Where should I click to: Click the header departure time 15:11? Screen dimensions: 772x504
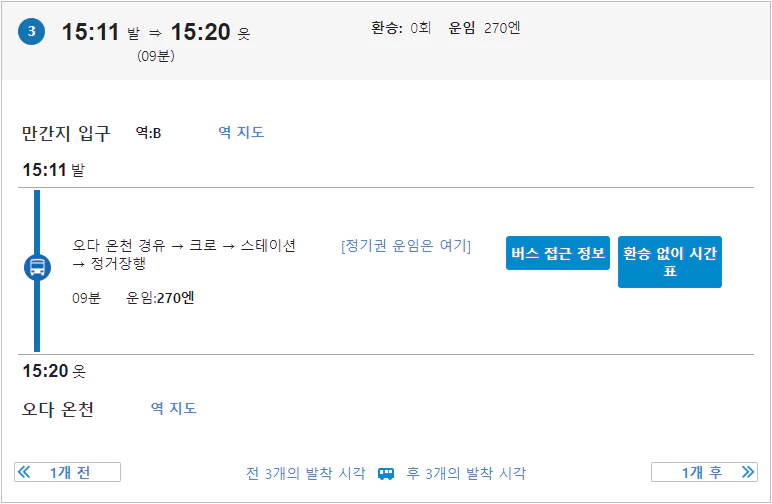point(91,32)
